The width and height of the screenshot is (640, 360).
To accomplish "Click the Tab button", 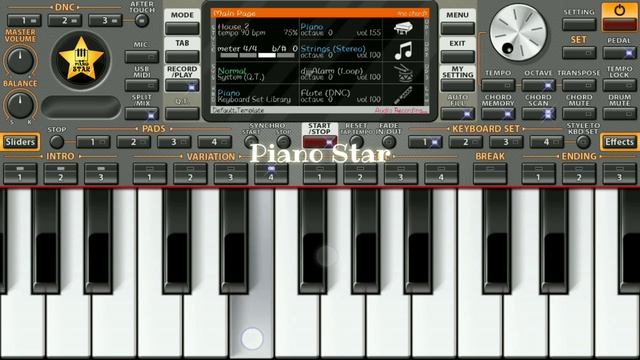I will click(x=182, y=57).
